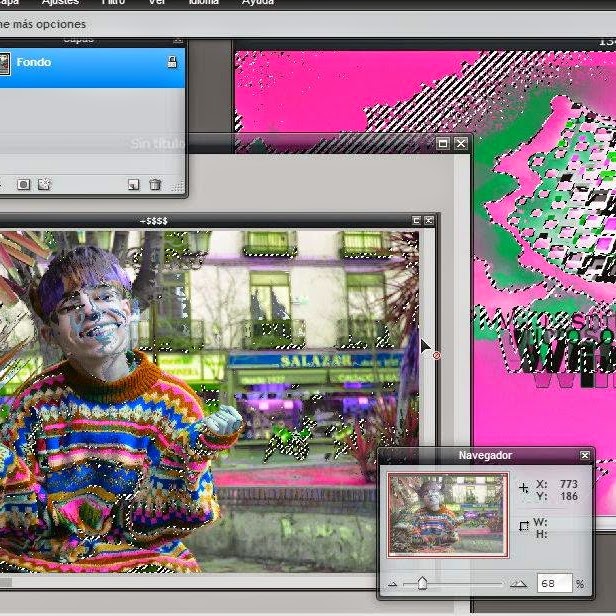Delete layer using the trash icon
Viewport: 616px width, 616px height.
point(155,185)
